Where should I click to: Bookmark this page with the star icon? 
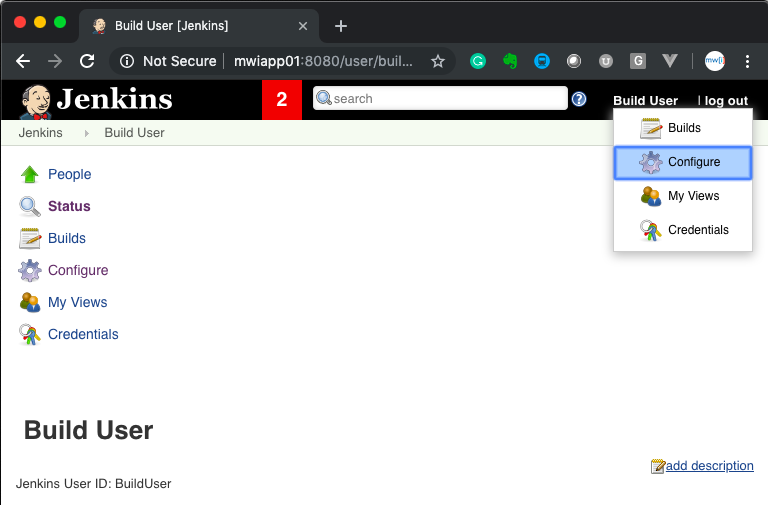438,61
